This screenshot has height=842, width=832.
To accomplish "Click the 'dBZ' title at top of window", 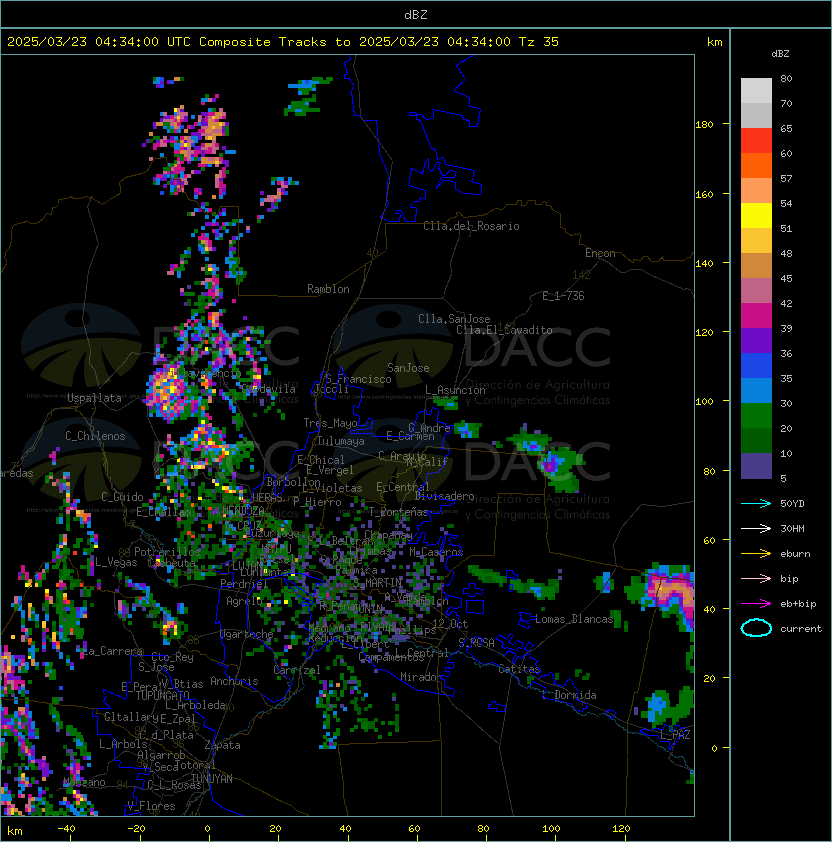I will click(x=416, y=15).
